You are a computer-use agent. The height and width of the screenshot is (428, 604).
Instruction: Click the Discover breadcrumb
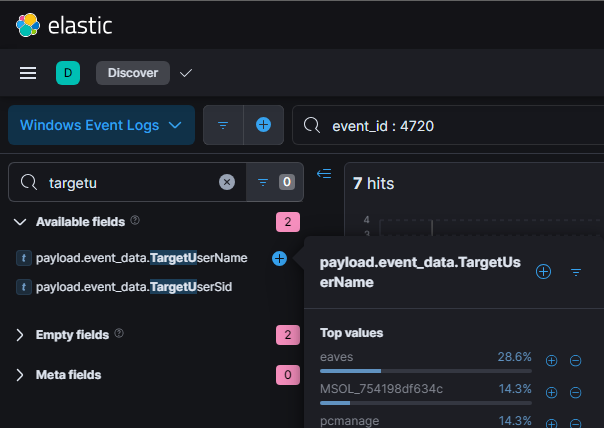133,73
